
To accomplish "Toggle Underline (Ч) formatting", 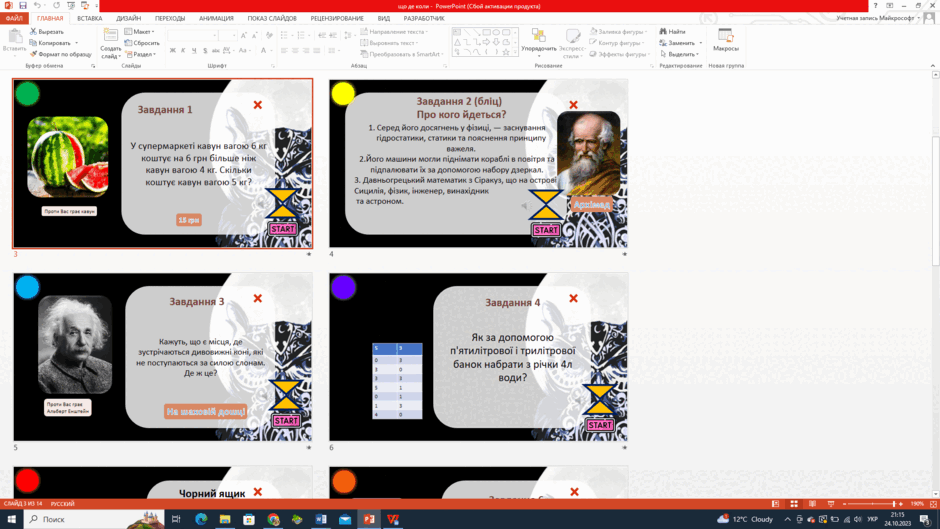I will pos(194,51).
